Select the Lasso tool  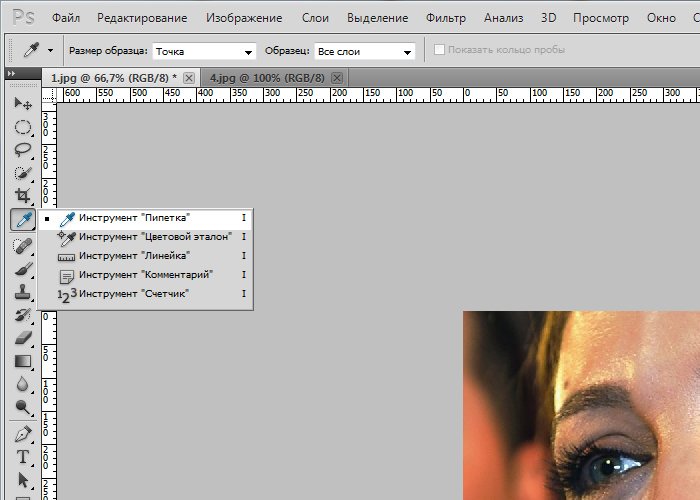coord(22,150)
